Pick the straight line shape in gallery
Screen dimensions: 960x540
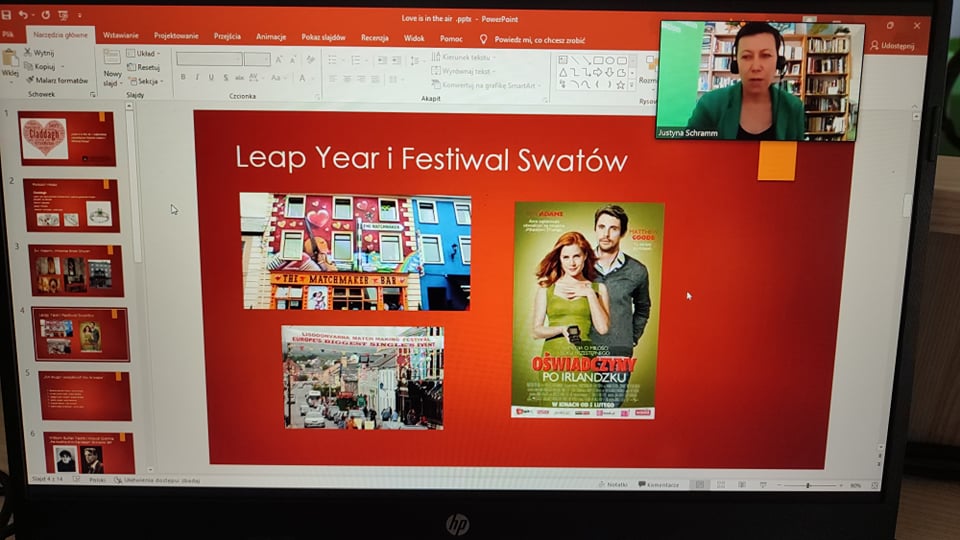575,61
